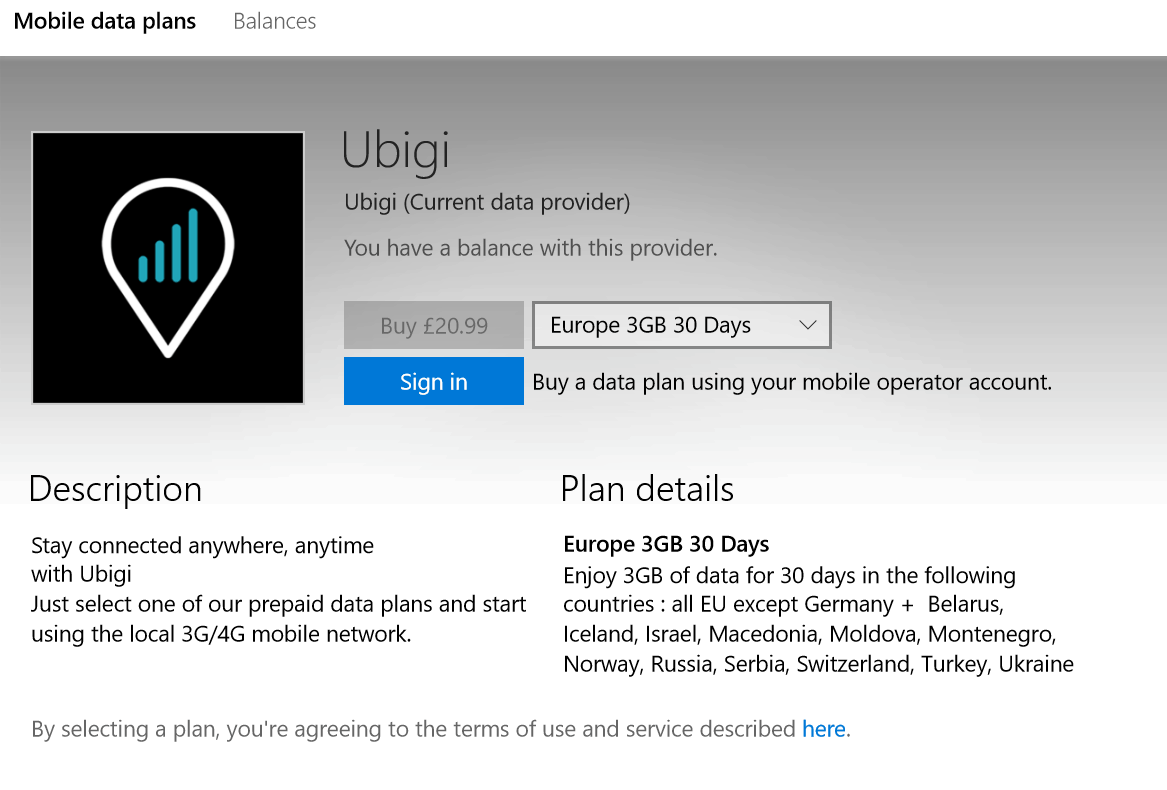Open the terms of use 'here' link

pos(823,729)
